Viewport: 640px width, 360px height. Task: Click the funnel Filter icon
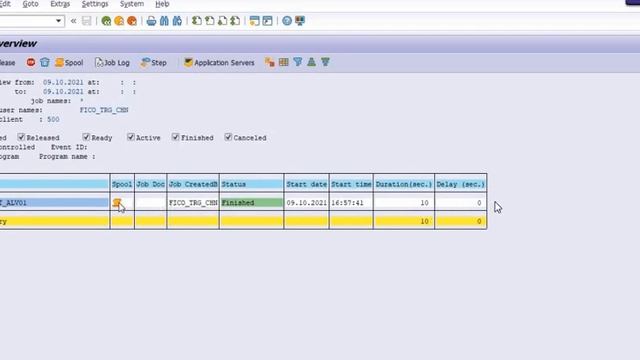[298, 62]
